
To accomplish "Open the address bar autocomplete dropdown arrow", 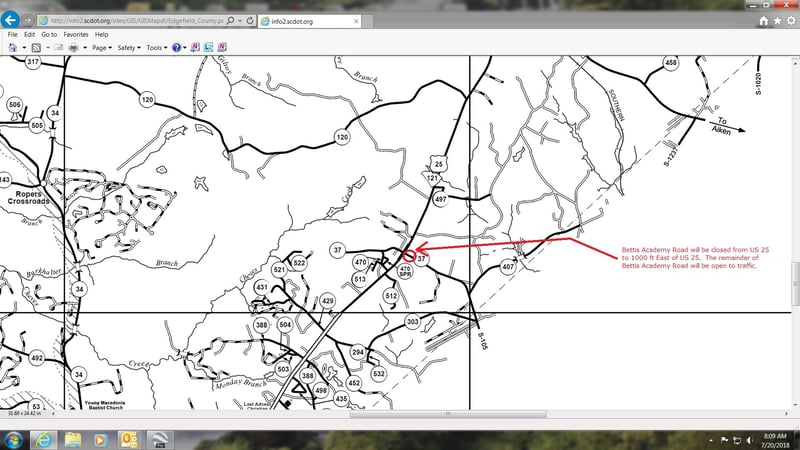I will pos(240,21).
